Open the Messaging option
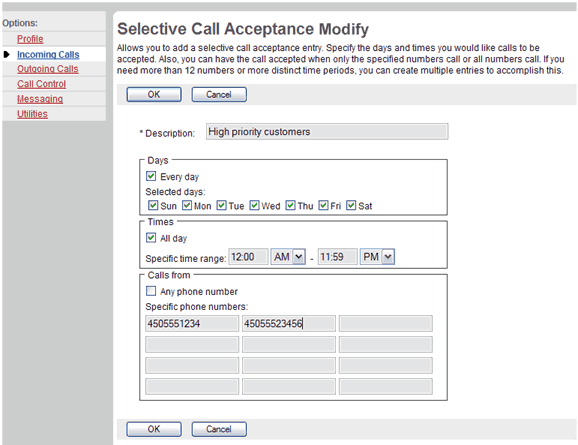 coord(40,99)
